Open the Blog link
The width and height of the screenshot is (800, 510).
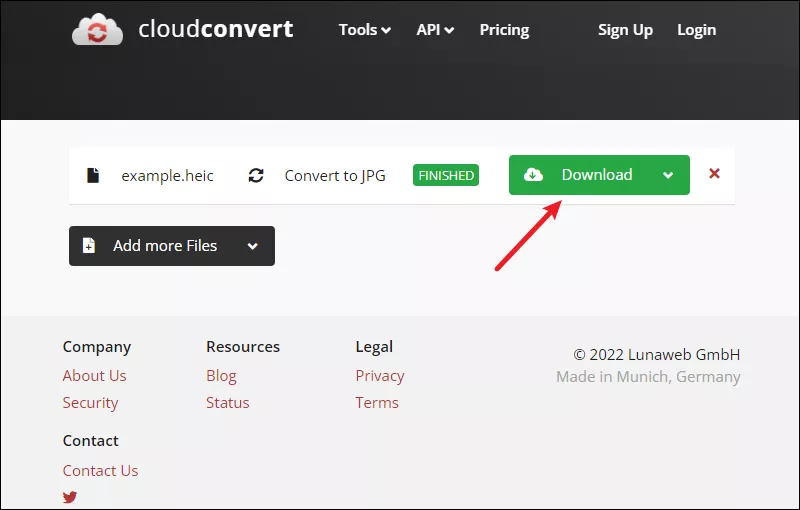coord(221,376)
